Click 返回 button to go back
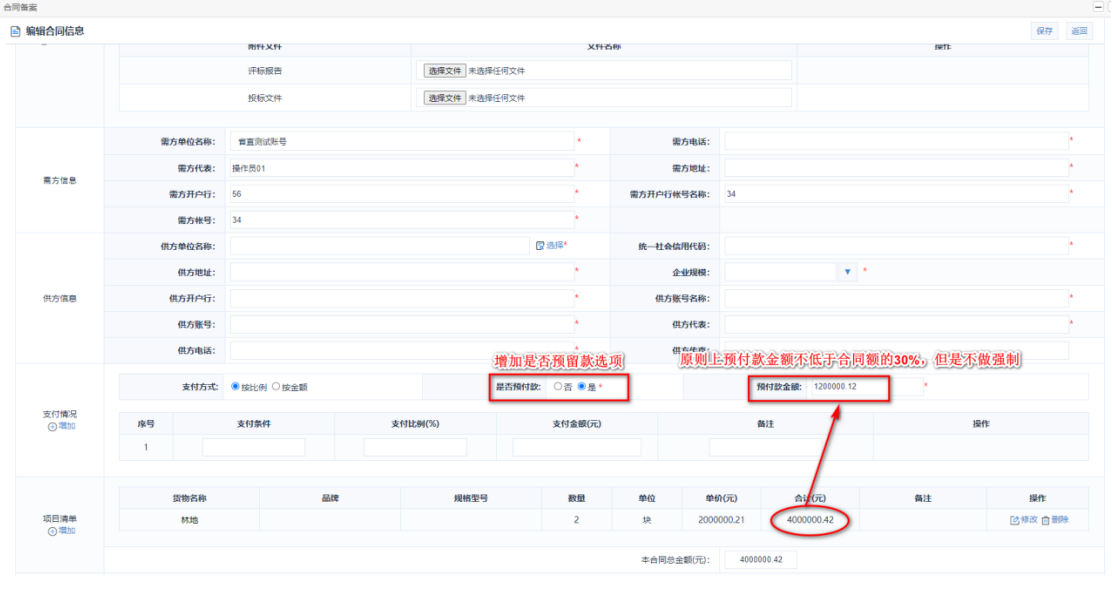Viewport: 1112px width, 592px height. [x=1079, y=31]
